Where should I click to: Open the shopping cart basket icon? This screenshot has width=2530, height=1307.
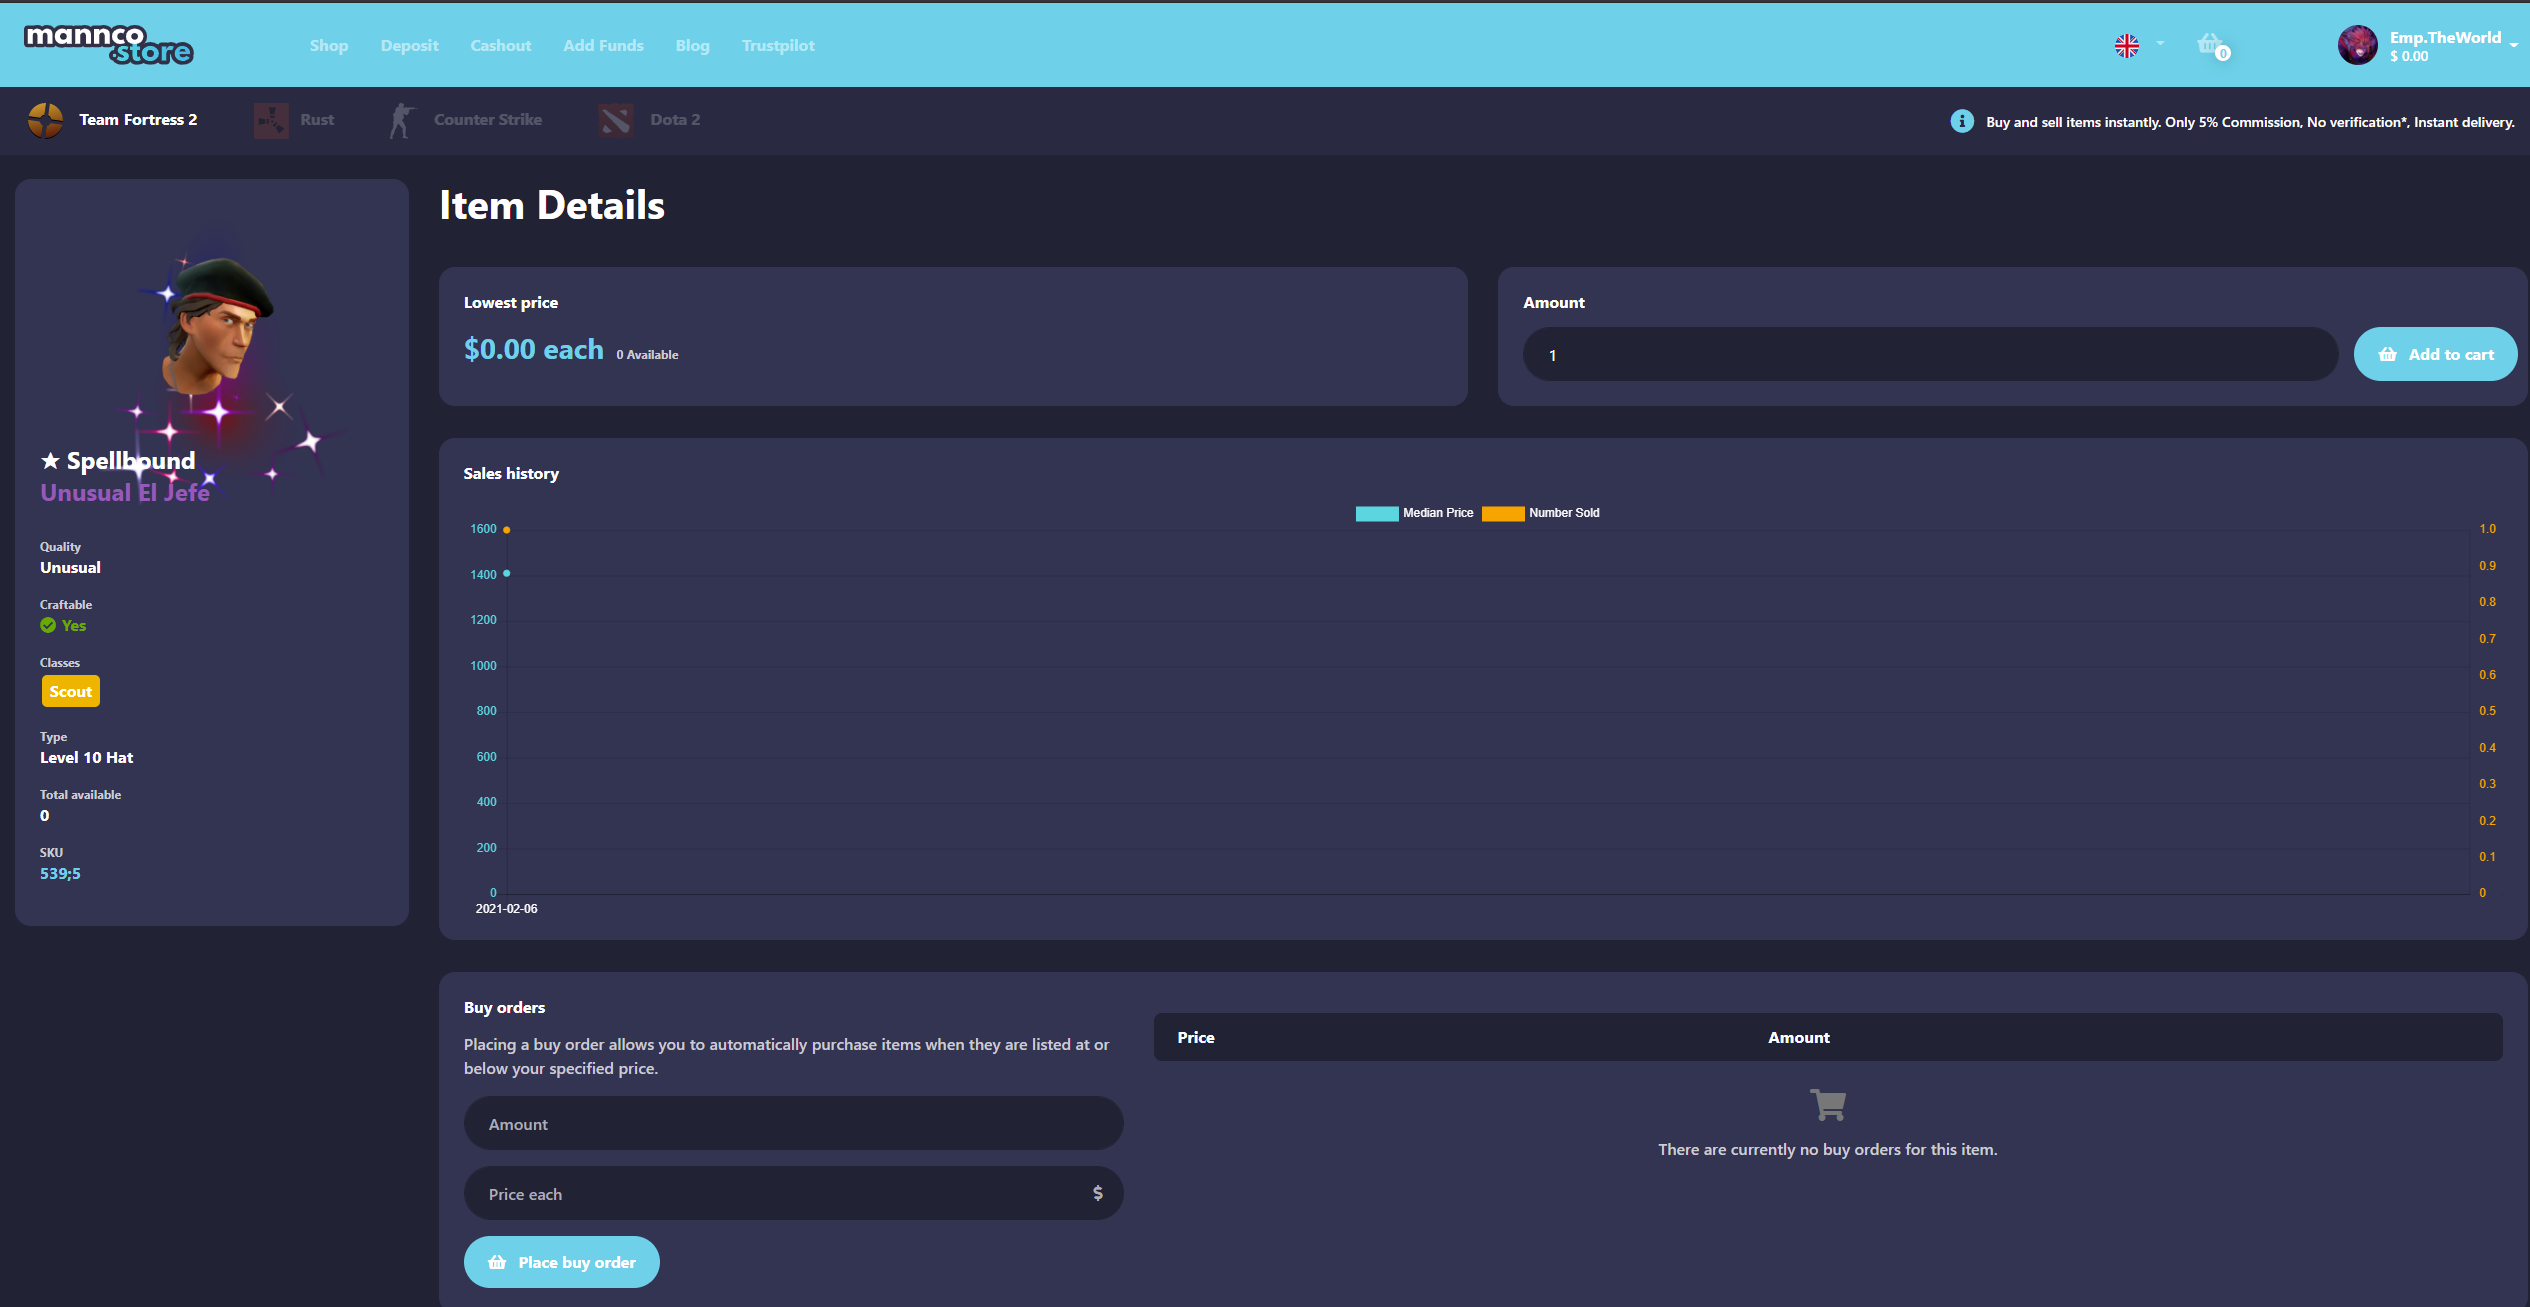click(2208, 45)
